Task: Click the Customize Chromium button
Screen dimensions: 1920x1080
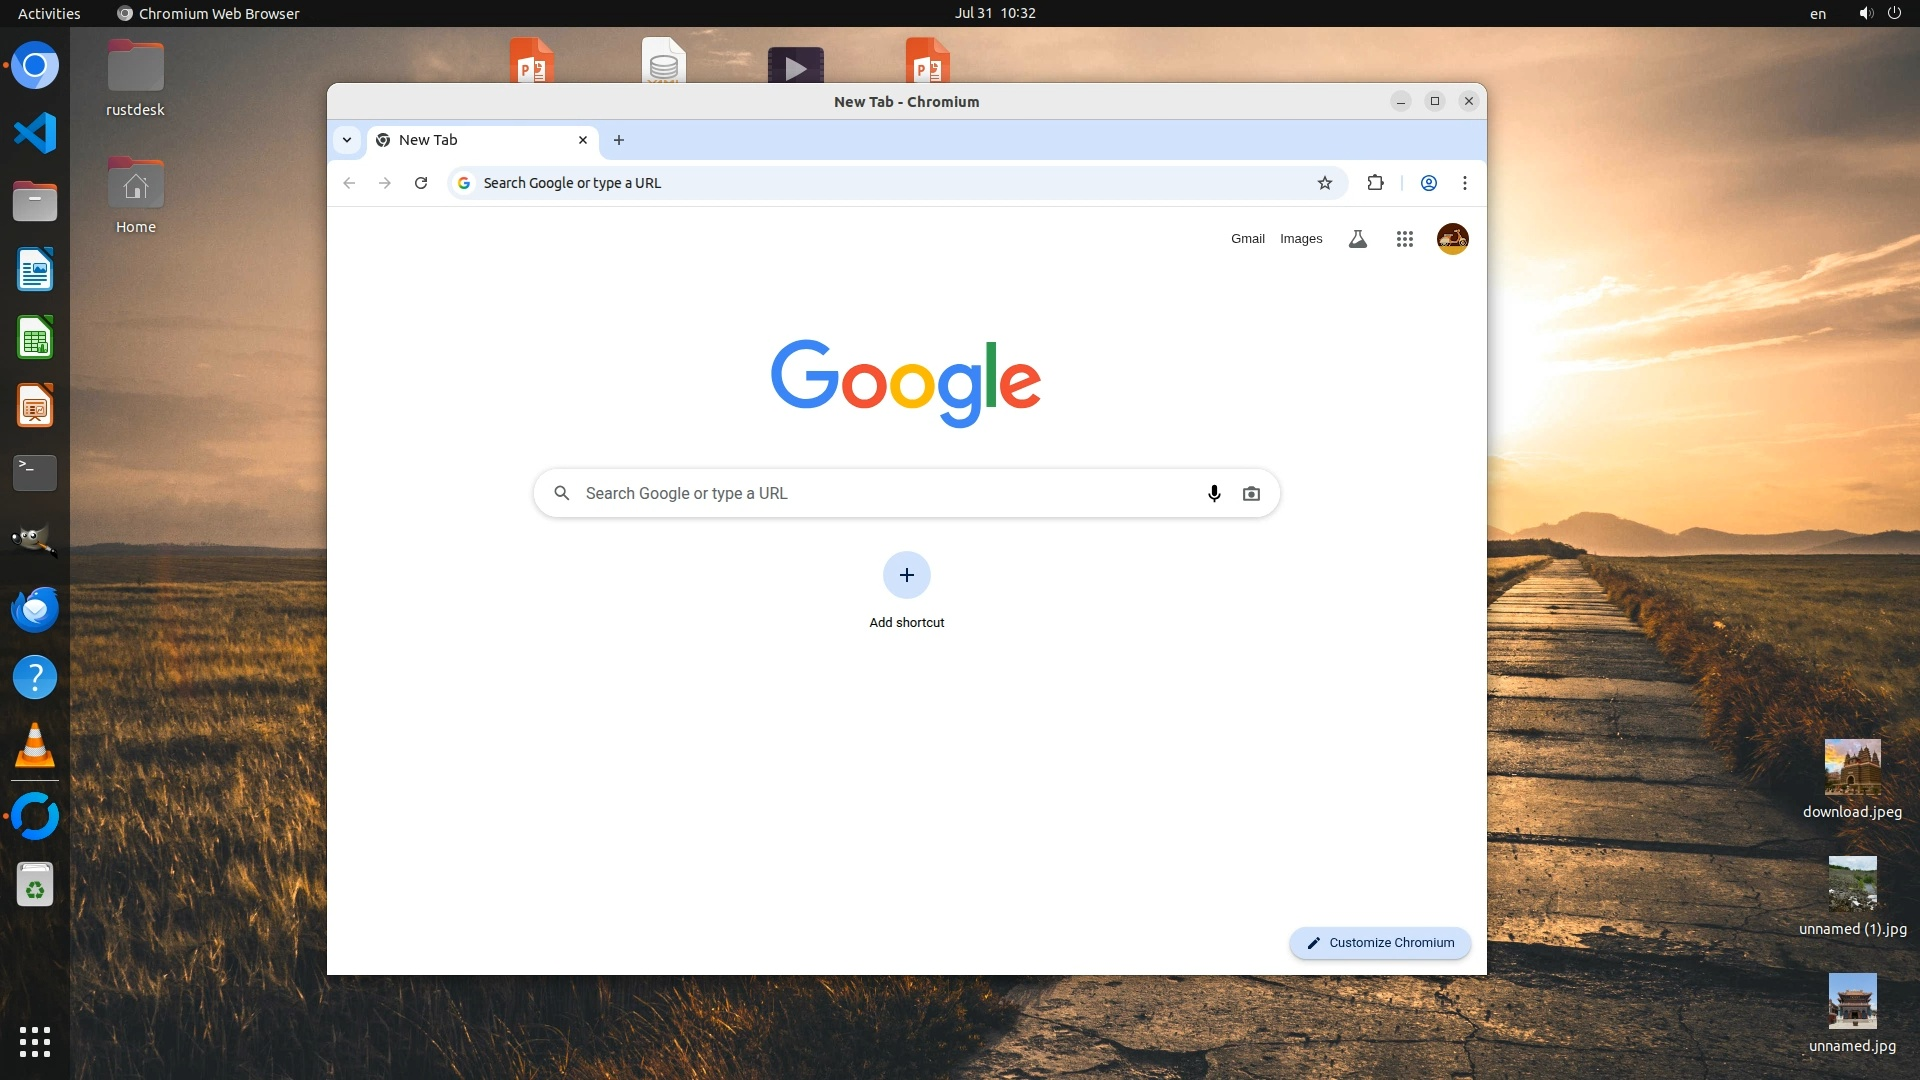Action: coord(1380,943)
